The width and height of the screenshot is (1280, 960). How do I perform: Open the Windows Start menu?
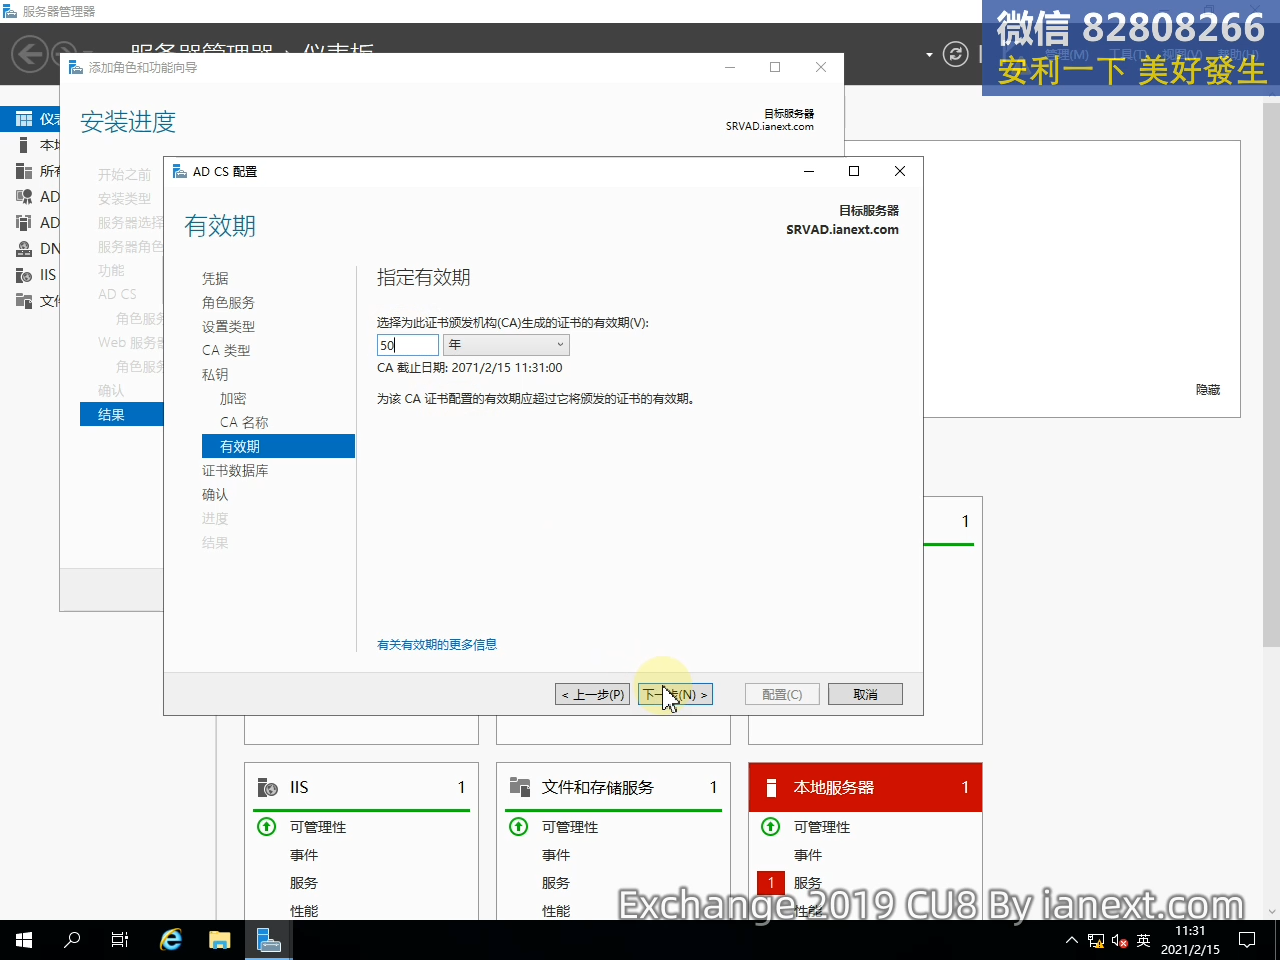tap(24, 940)
